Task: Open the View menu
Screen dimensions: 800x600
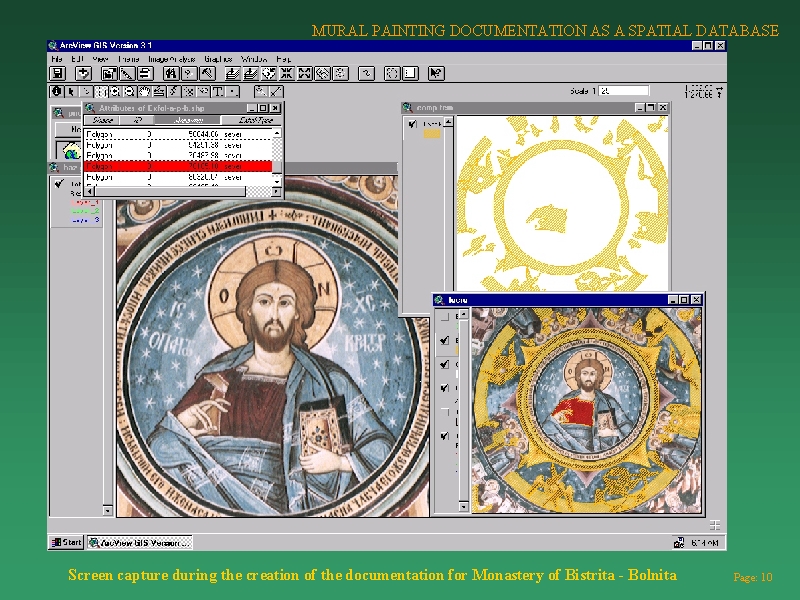Action: pyautogui.click(x=101, y=59)
